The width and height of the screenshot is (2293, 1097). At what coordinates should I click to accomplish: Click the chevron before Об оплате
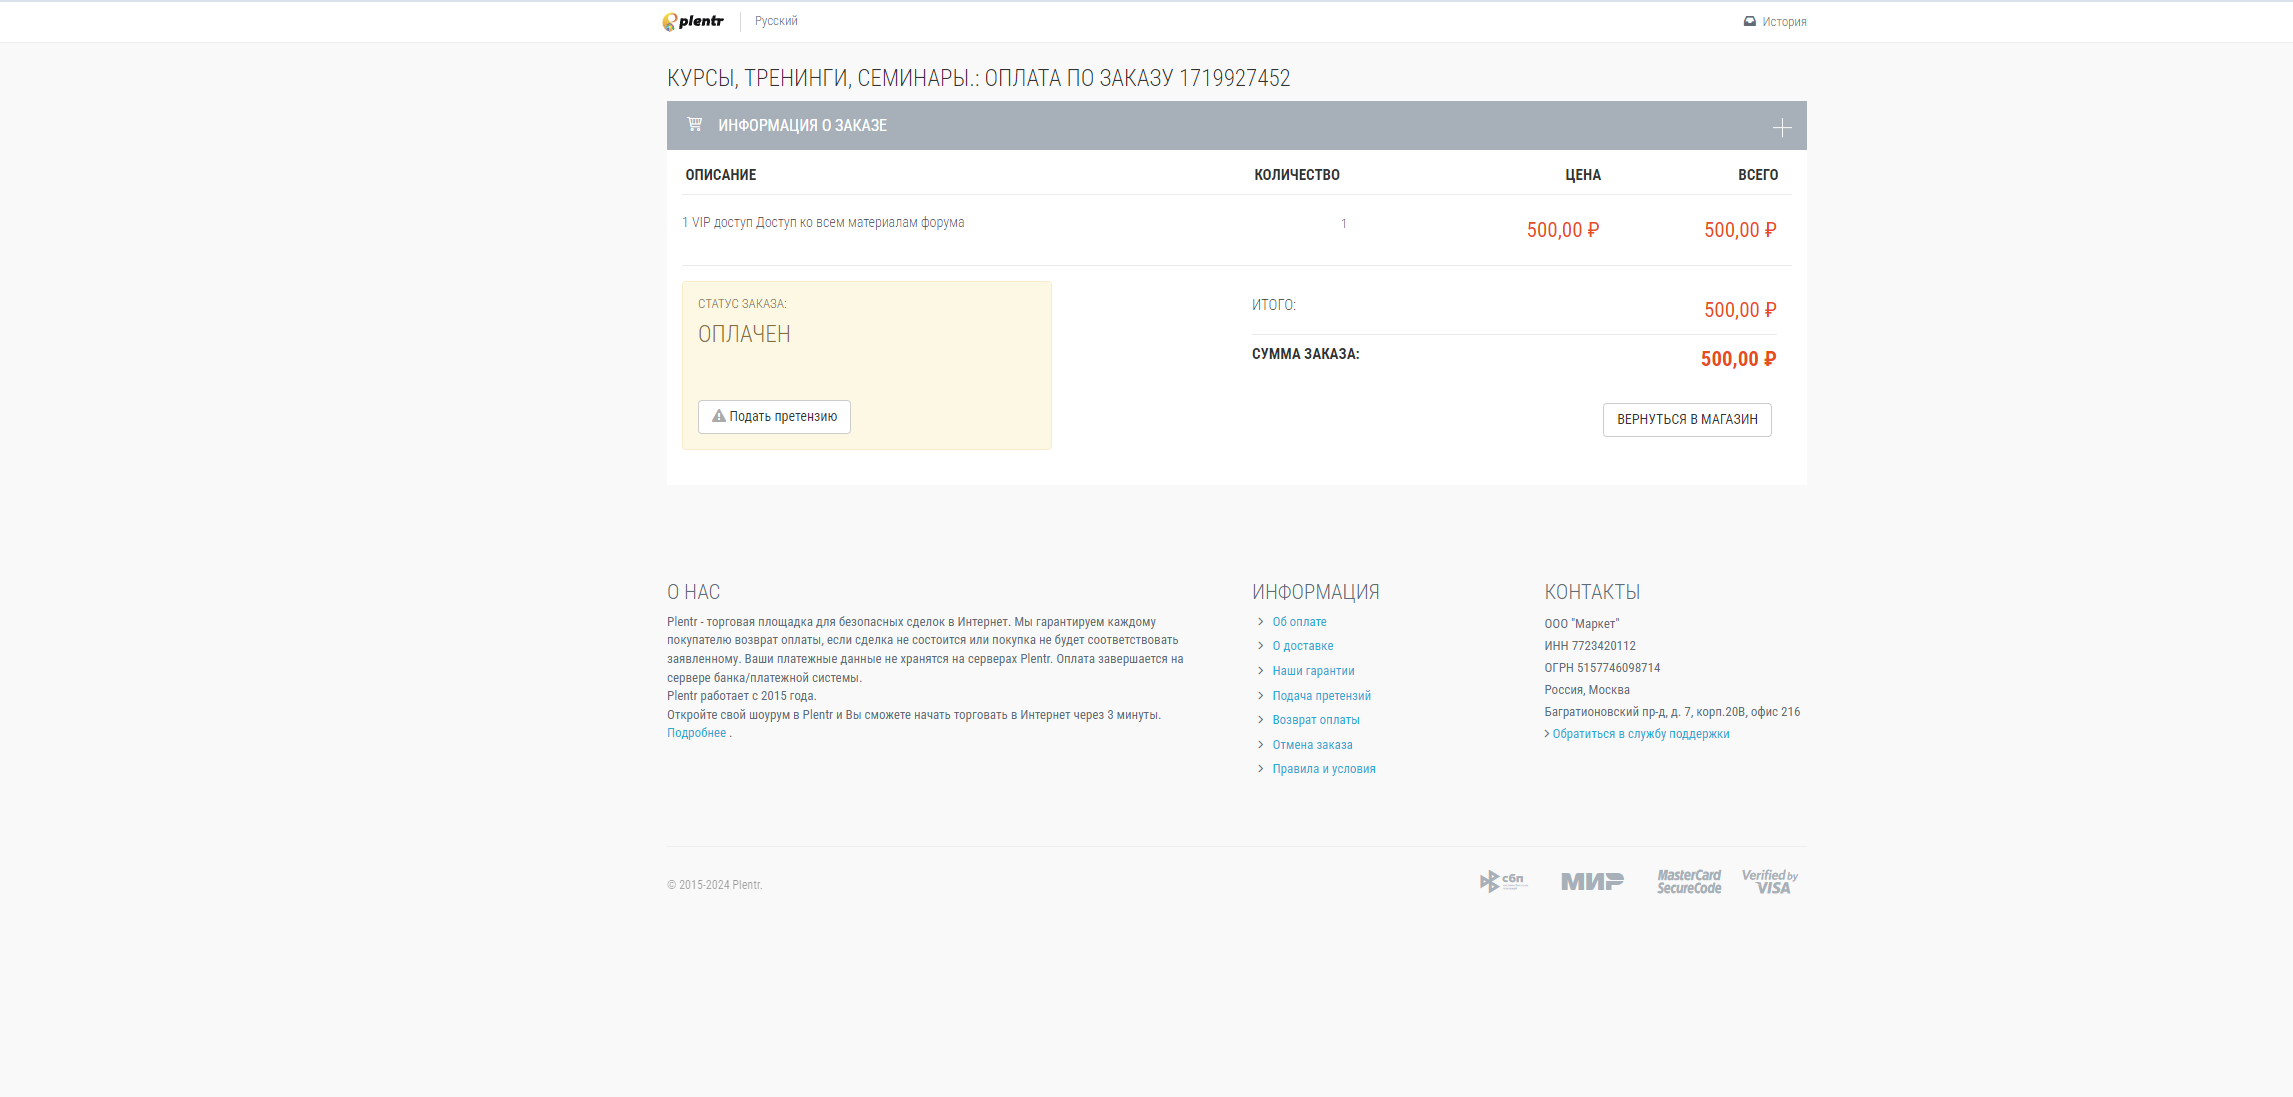tap(1260, 622)
